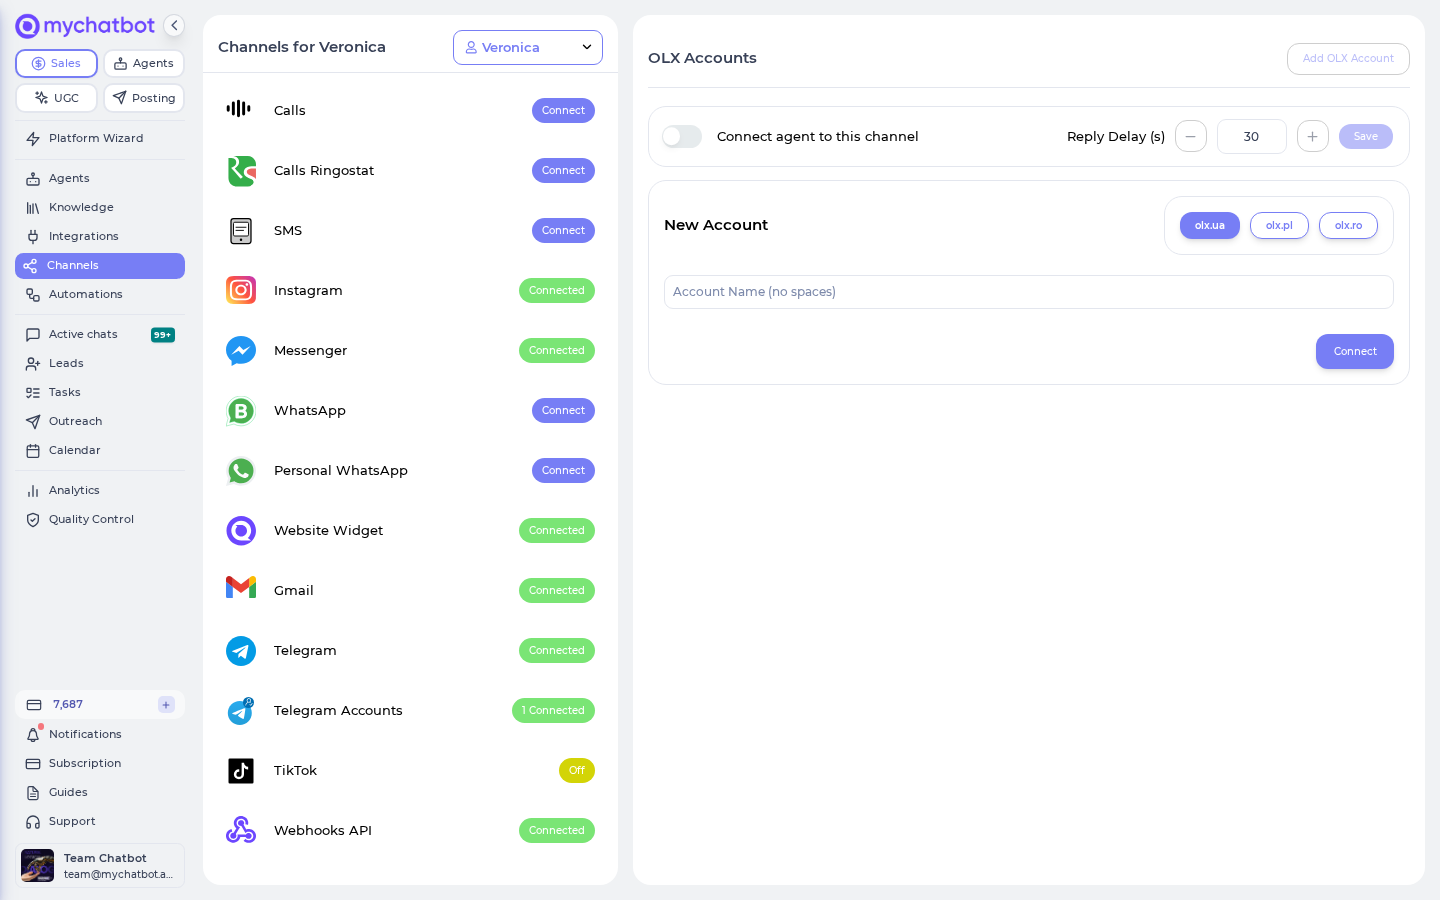Open the Calendar icon item
The height and width of the screenshot is (900, 1440).
[x=33, y=451]
